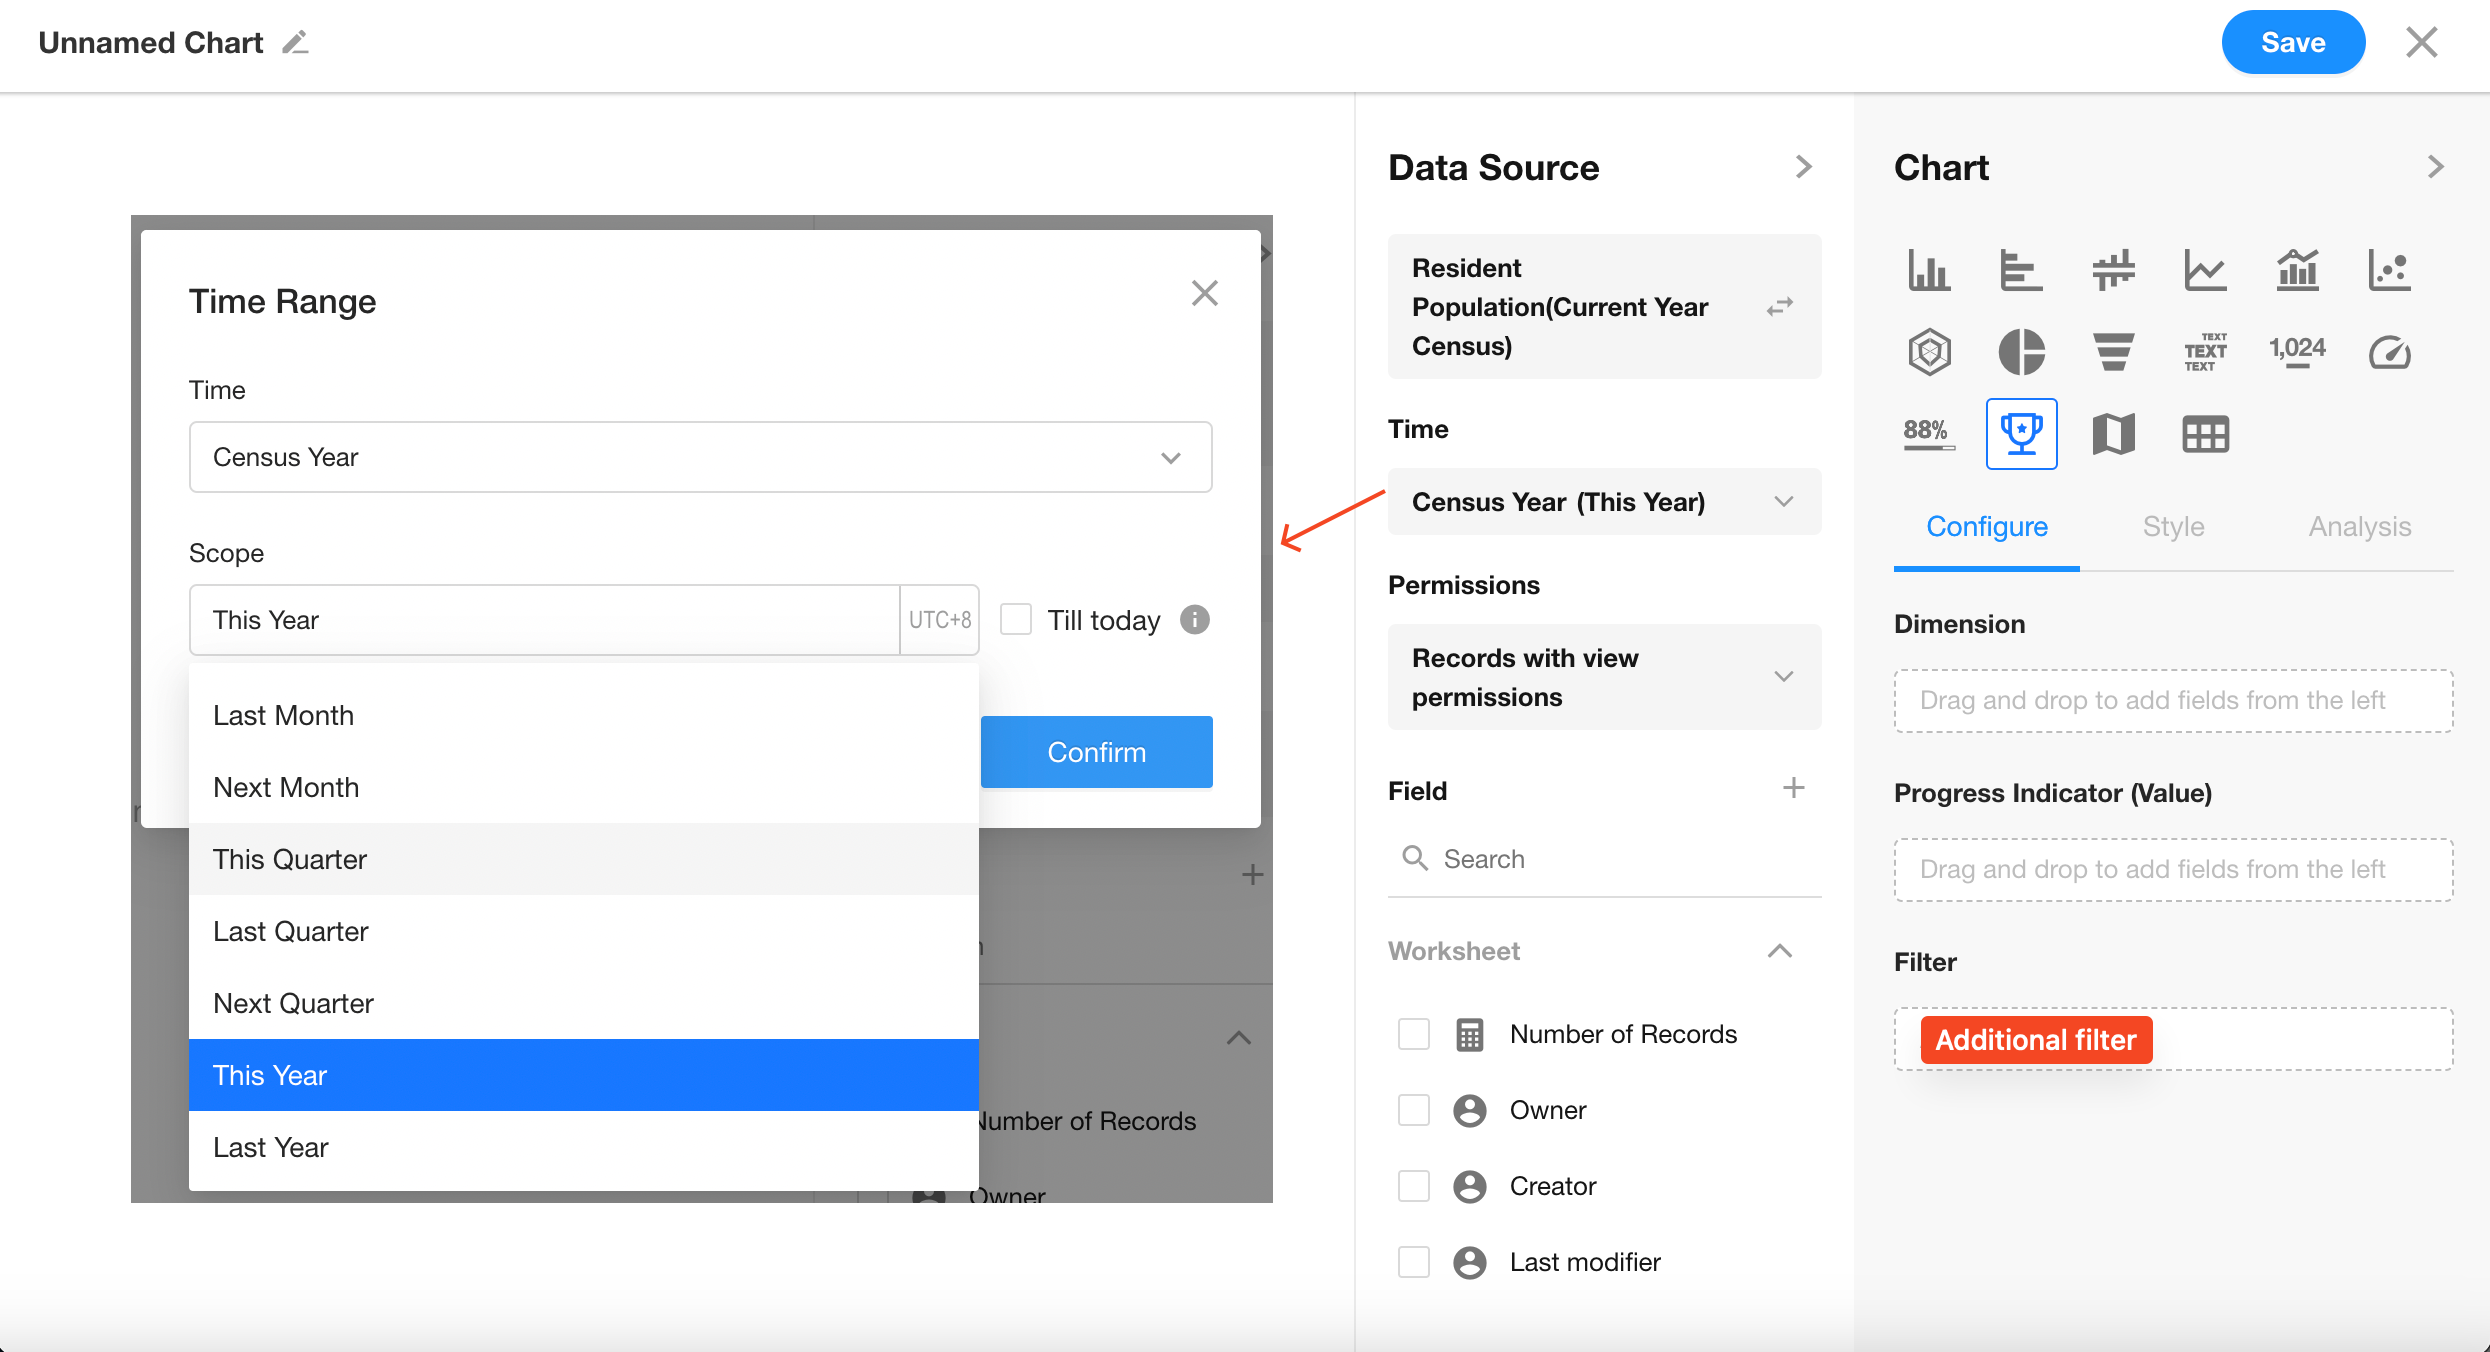The image size is (2490, 1352).
Task: Switch to the Style tab
Action: click(2173, 527)
